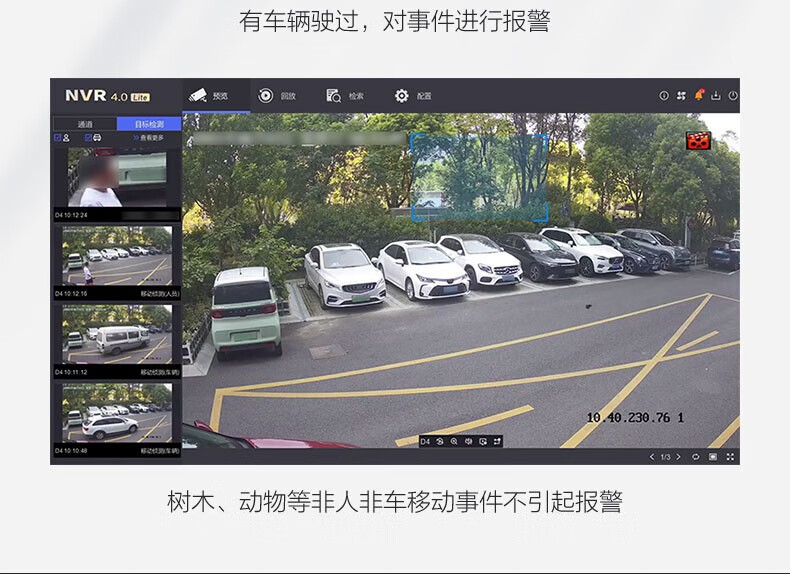
Task: Click the 1/3 page indicator
Action: [x=666, y=457]
